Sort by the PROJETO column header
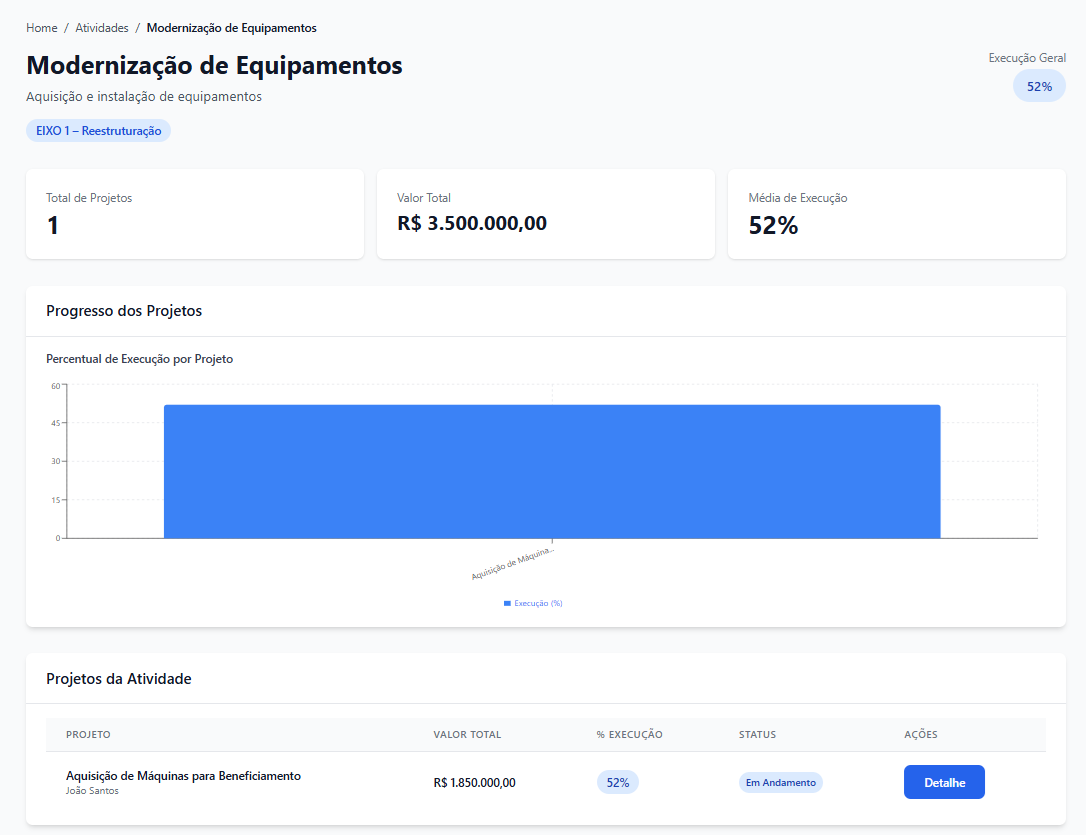The image size is (1086, 835). pos(88,734)
